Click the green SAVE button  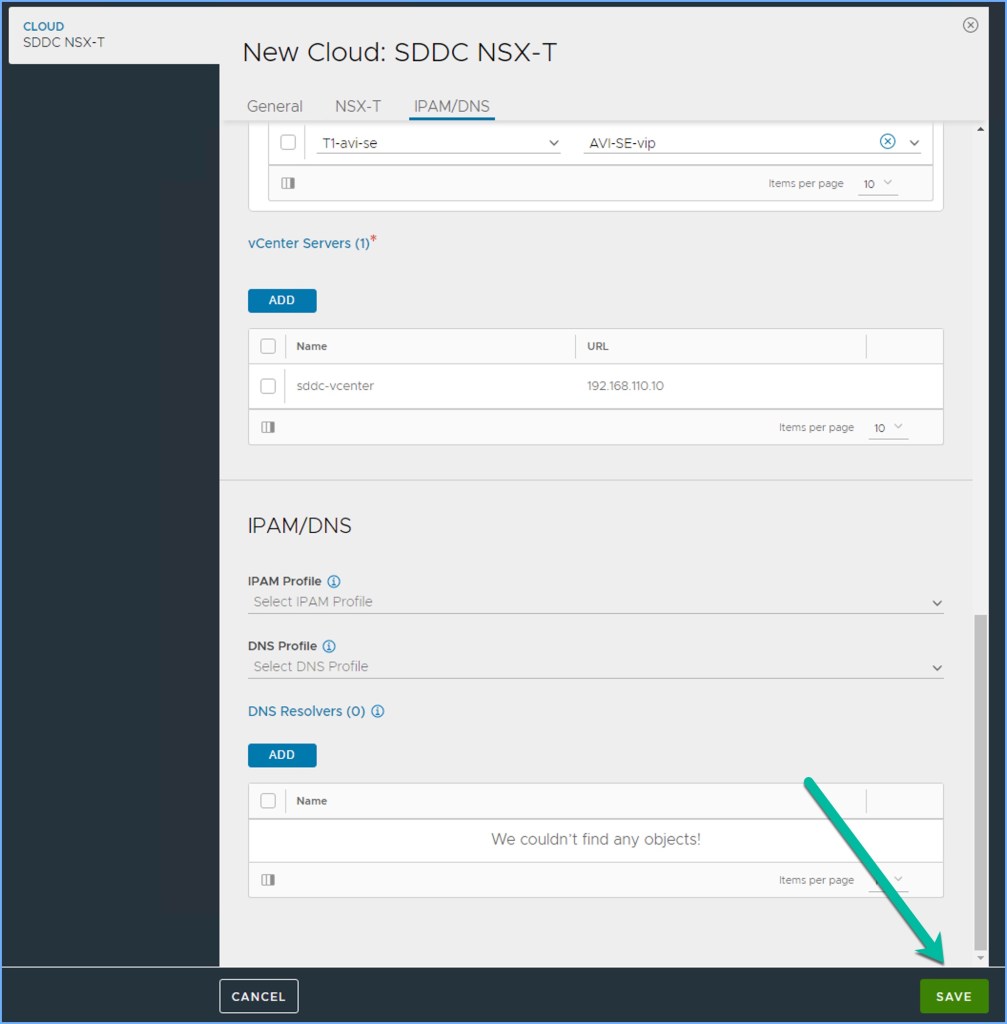(x=953, y=996)
